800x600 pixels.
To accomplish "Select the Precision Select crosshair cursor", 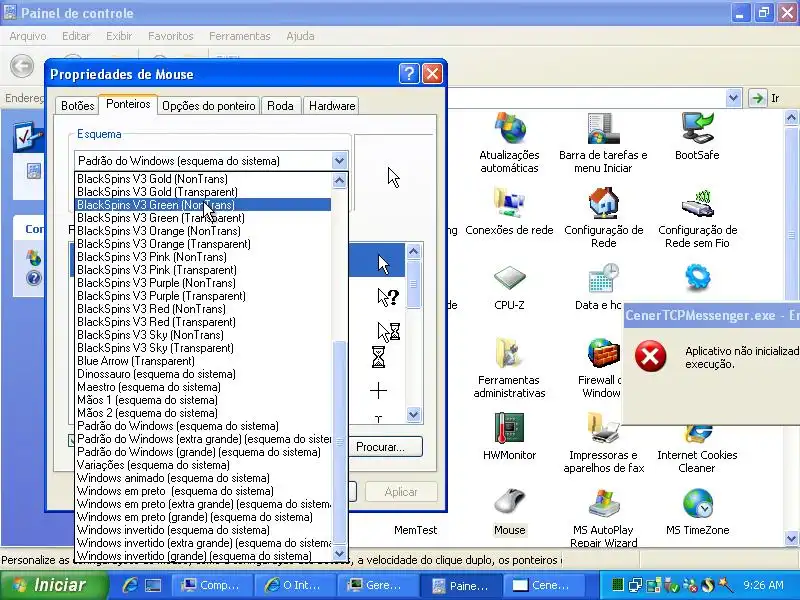I will pyautogui.click(x=378, y=391).
